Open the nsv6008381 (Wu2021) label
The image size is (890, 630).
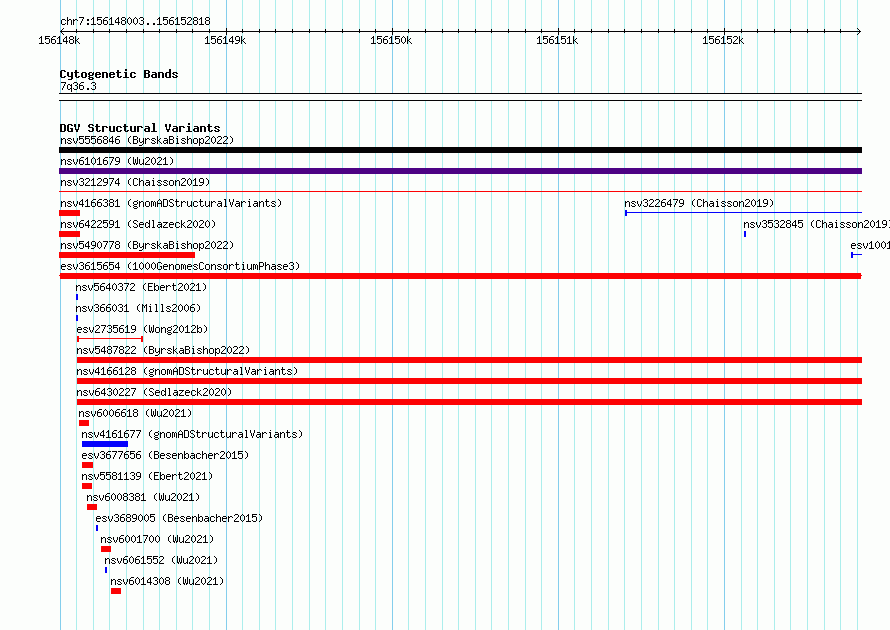click(x=143, y=497)
